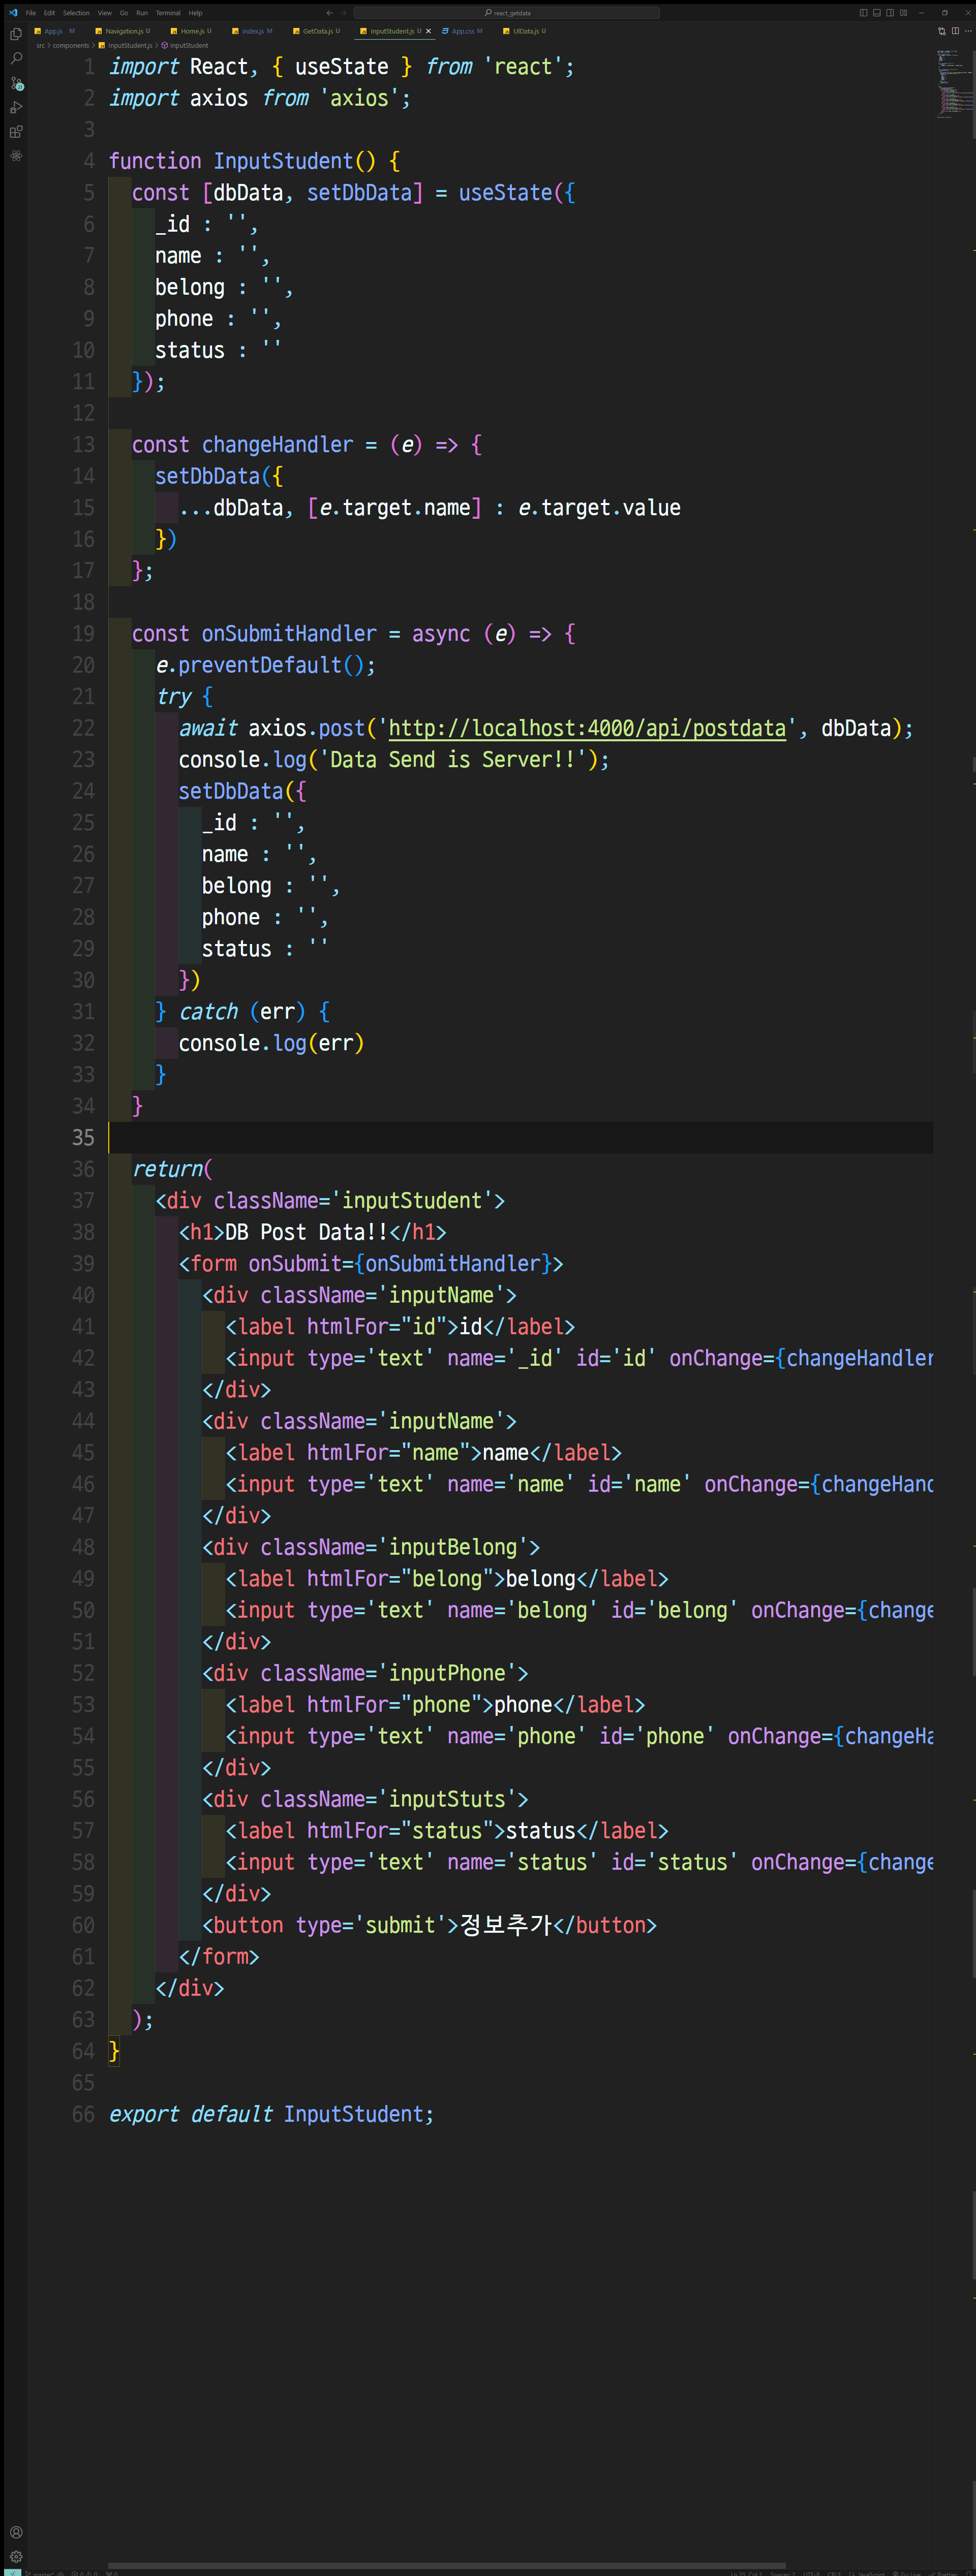Click Go Live in status bar
This screenshot has width=976, height=2576.
907,2573
